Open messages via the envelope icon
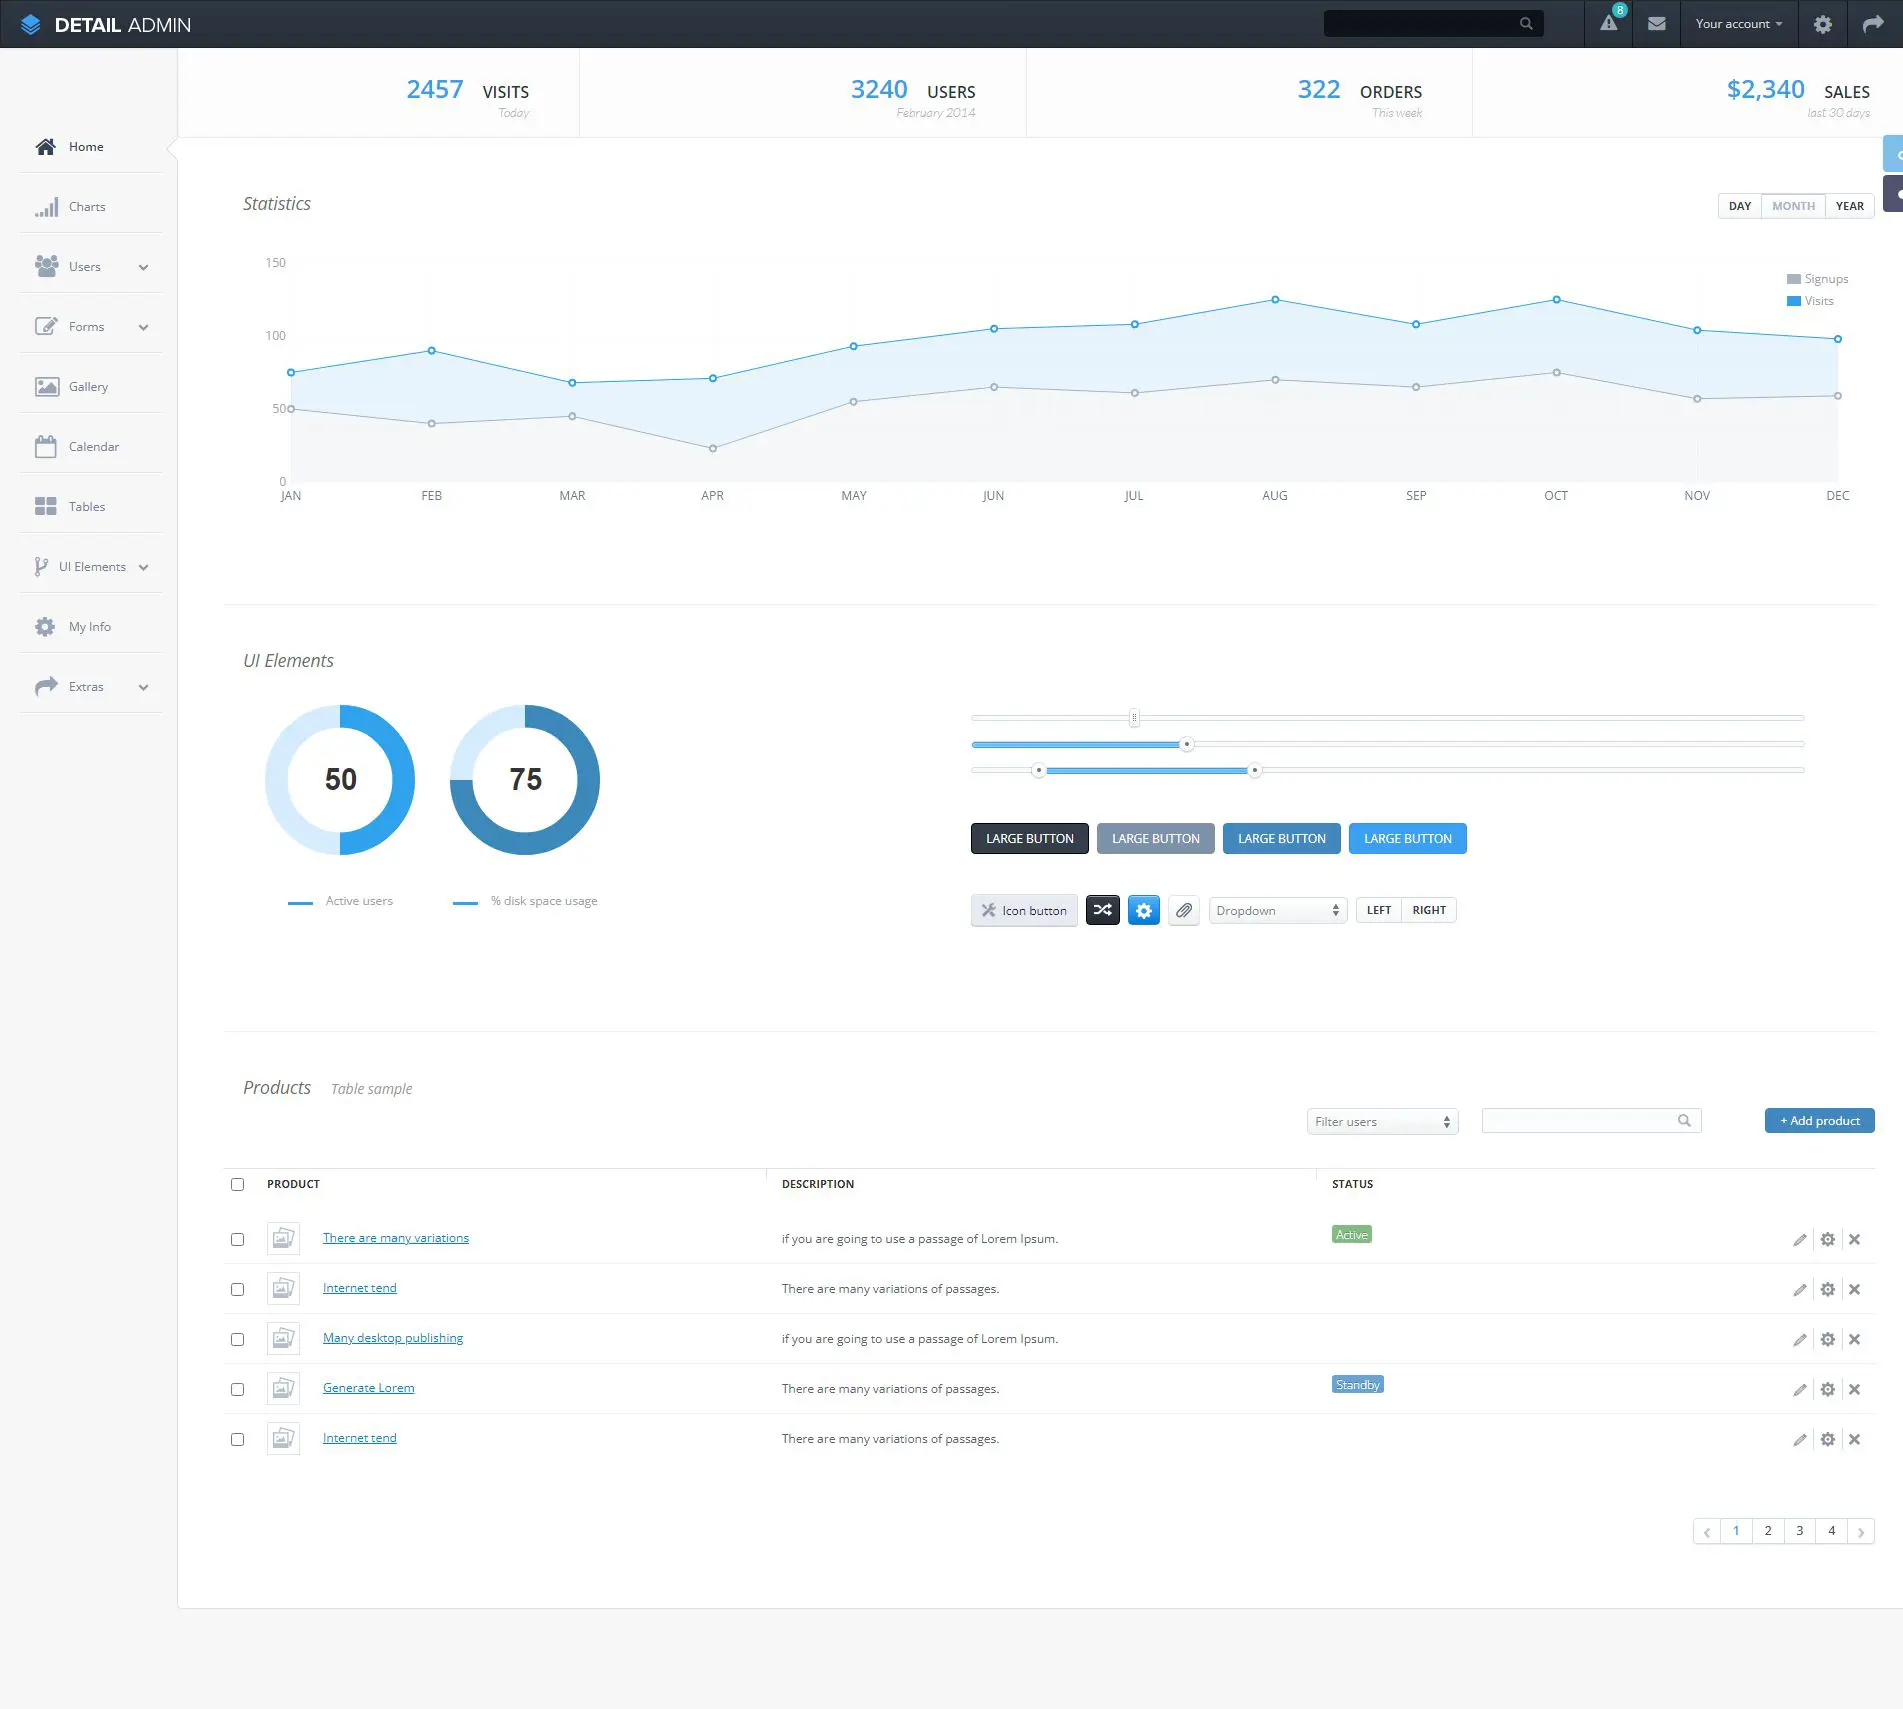Screen dimensions: 1903x1709 tap(1656, 23)
